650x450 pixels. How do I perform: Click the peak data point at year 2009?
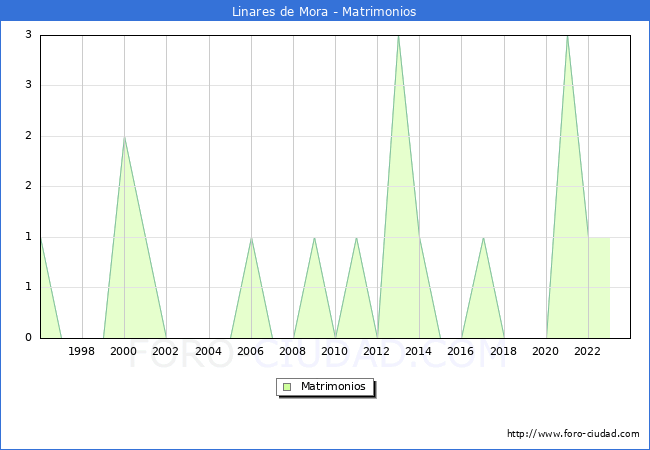314,237
